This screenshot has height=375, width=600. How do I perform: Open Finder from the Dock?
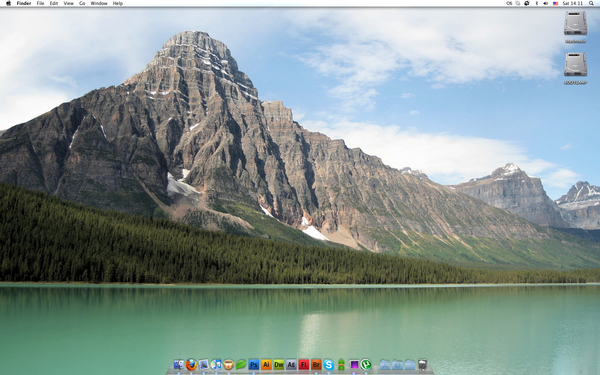(178, 365)
